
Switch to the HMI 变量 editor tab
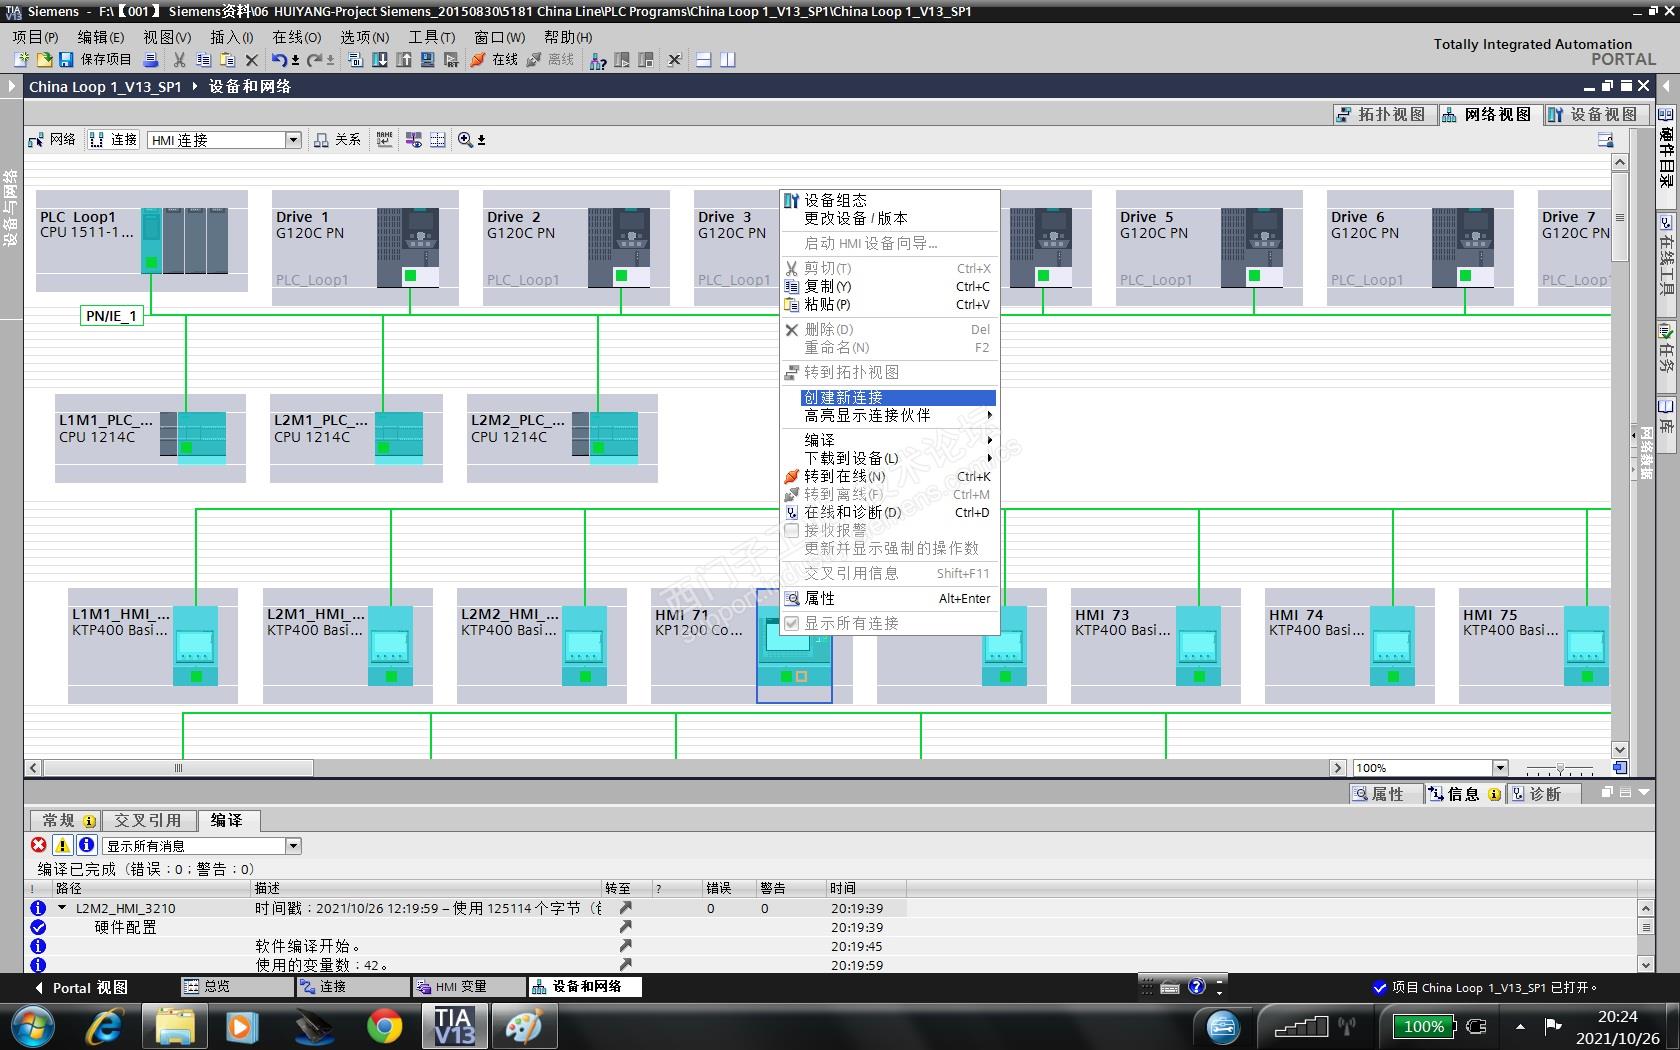click(468, 987)
